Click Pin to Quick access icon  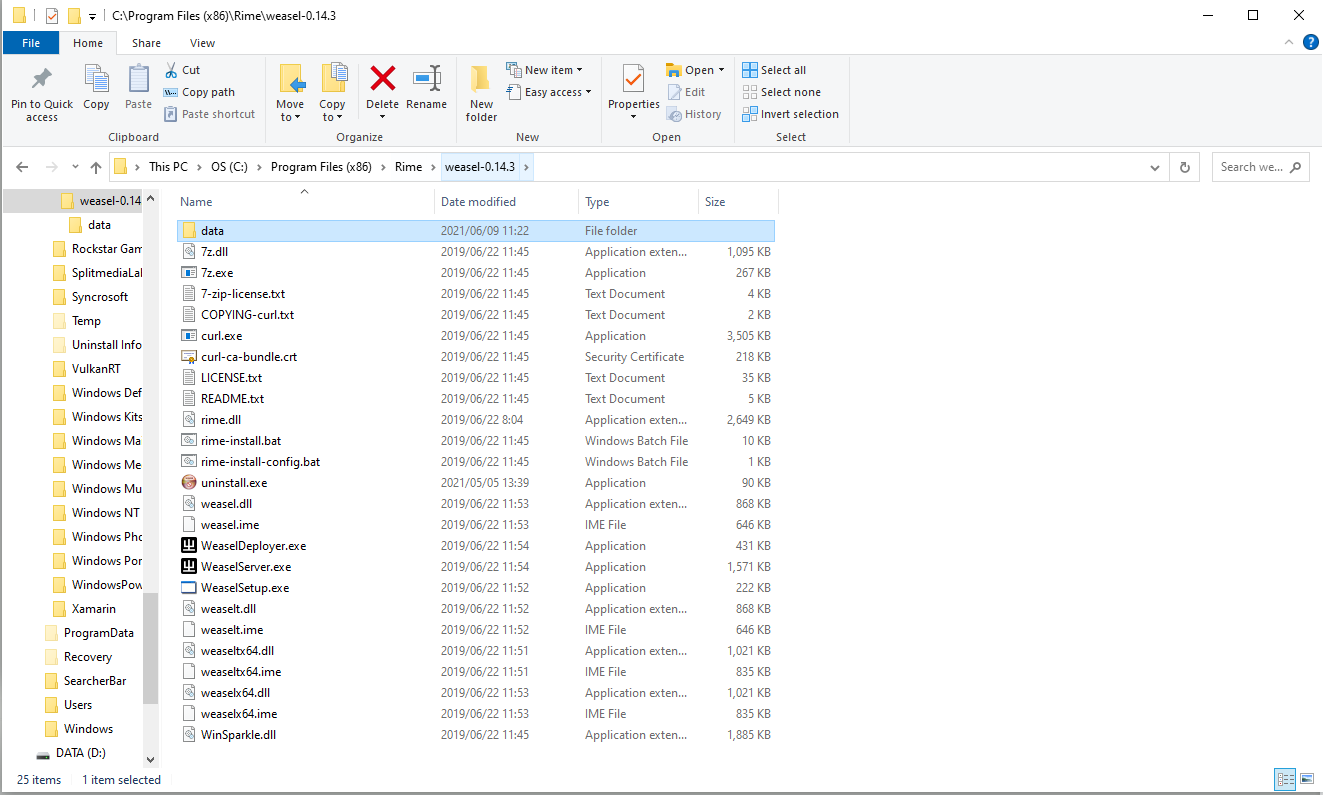tap(42, 78)
